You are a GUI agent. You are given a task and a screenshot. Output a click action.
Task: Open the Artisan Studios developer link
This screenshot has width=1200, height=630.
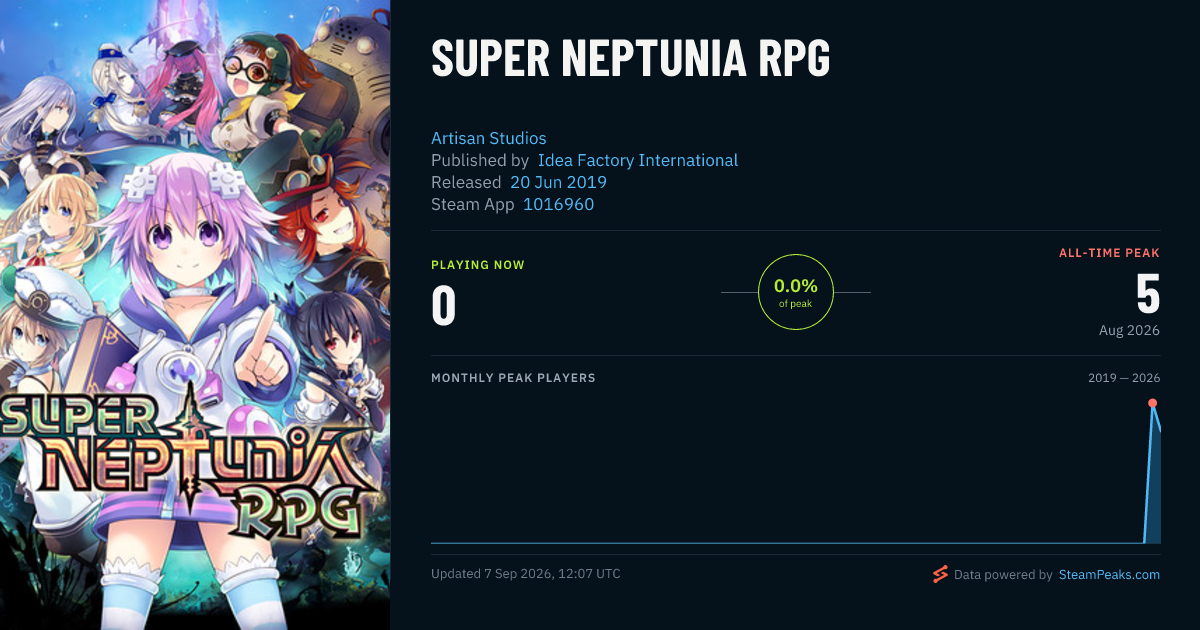(489, 138)
